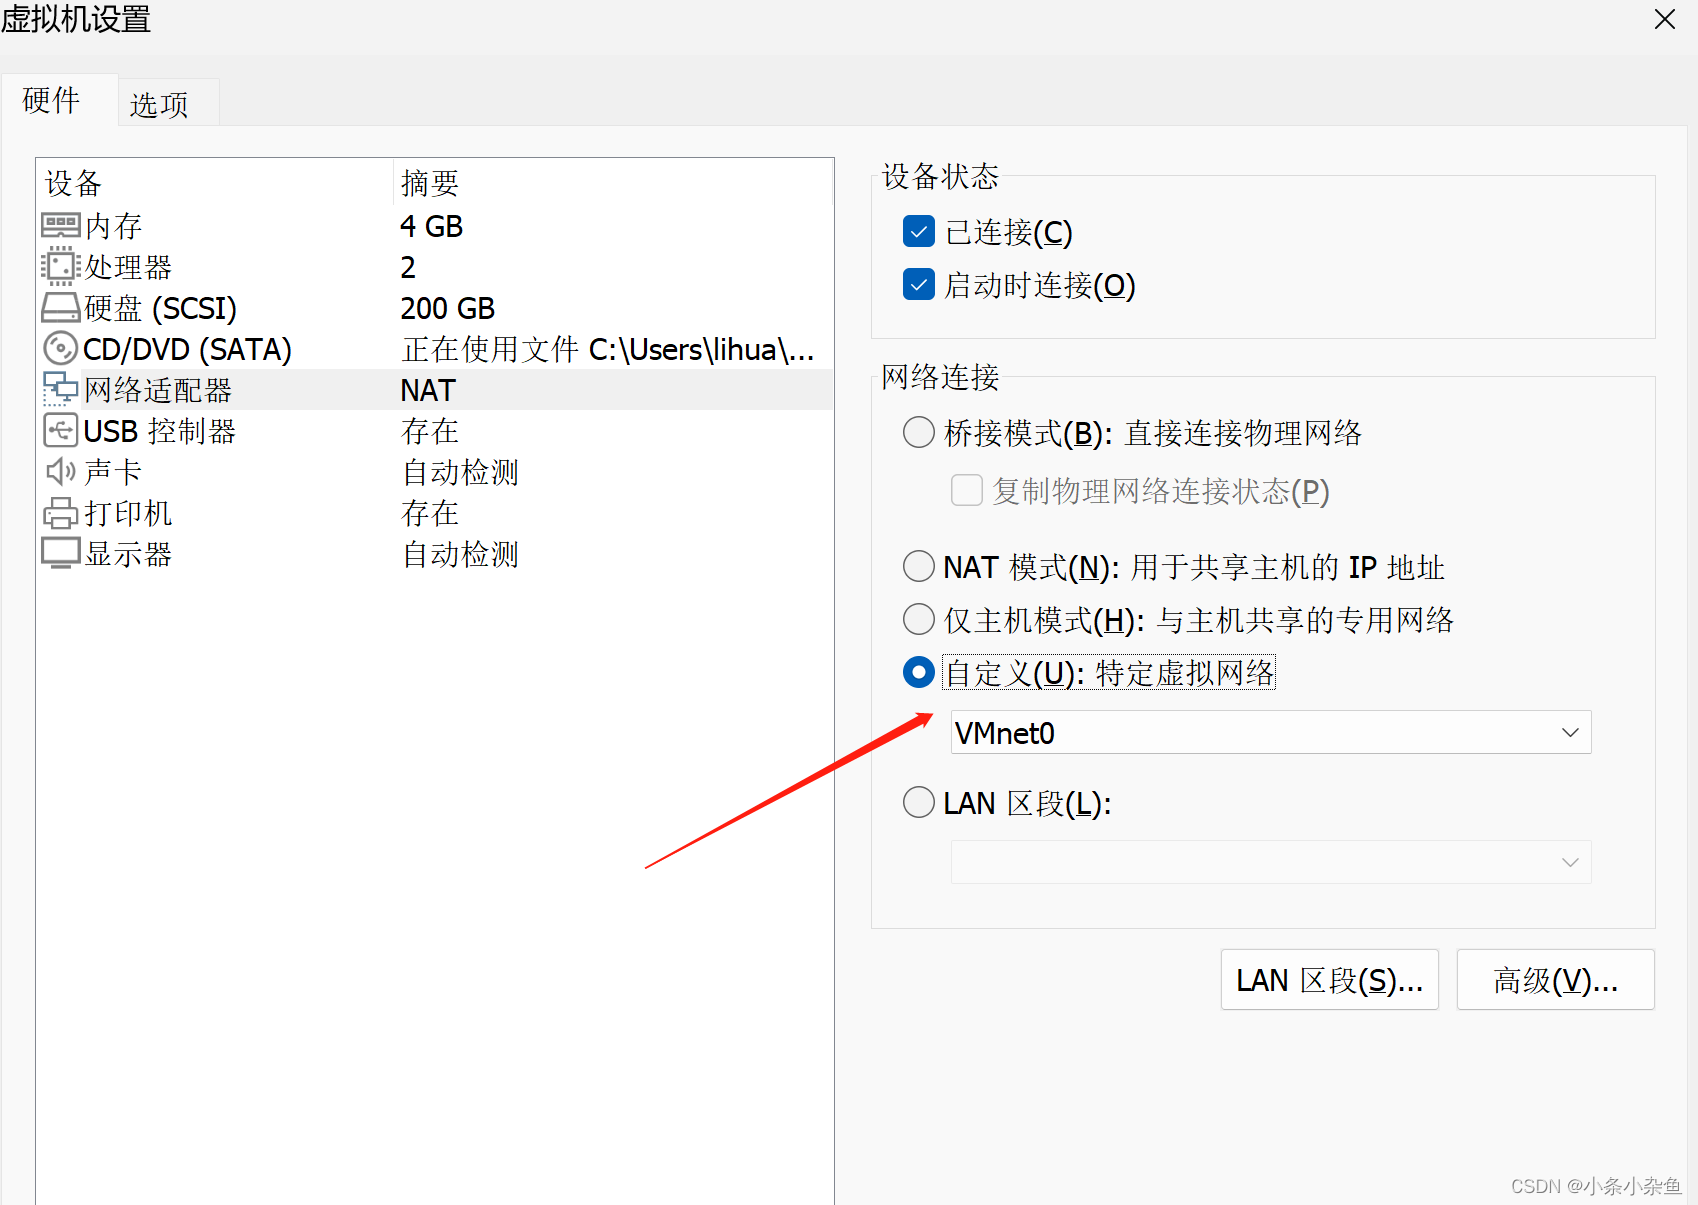Select 自定义(U) specific virtual network radio
Screen dimensions: 1698x1205
(x=919, y=673)
